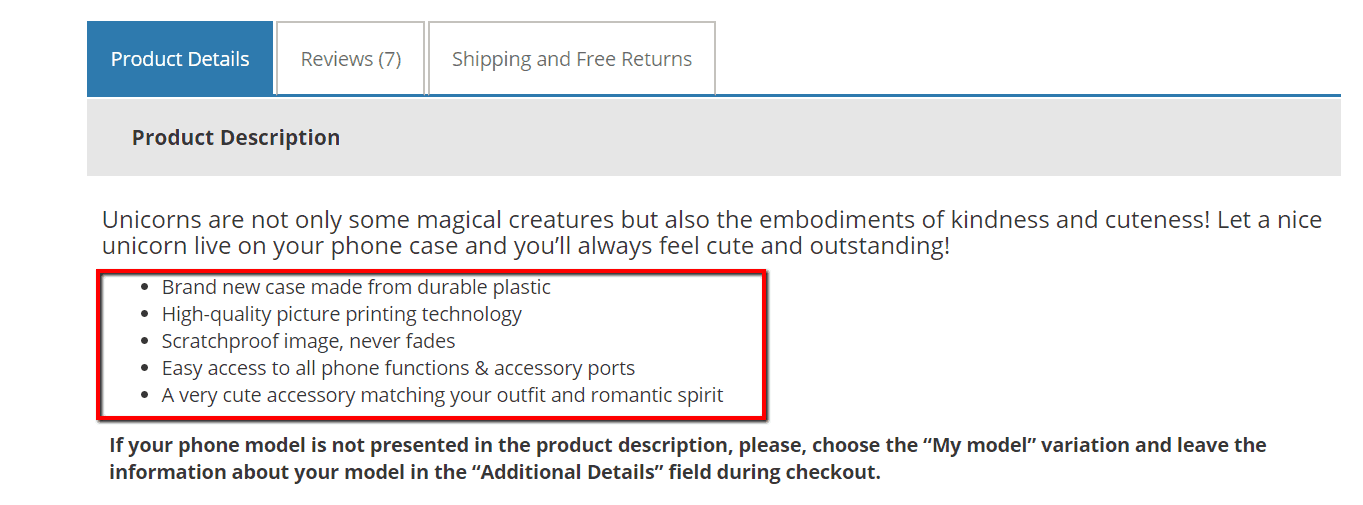Switch to the Reviews (7) tab
The height and width of the screenshot is (505, 1363).
click(351, 59)
